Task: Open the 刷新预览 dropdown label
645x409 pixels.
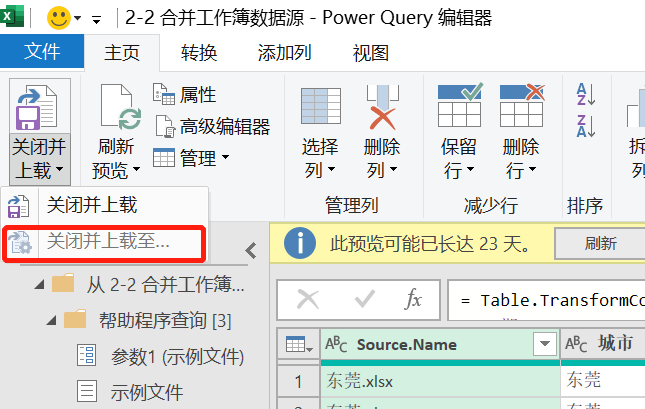Action: pos(116,158)
